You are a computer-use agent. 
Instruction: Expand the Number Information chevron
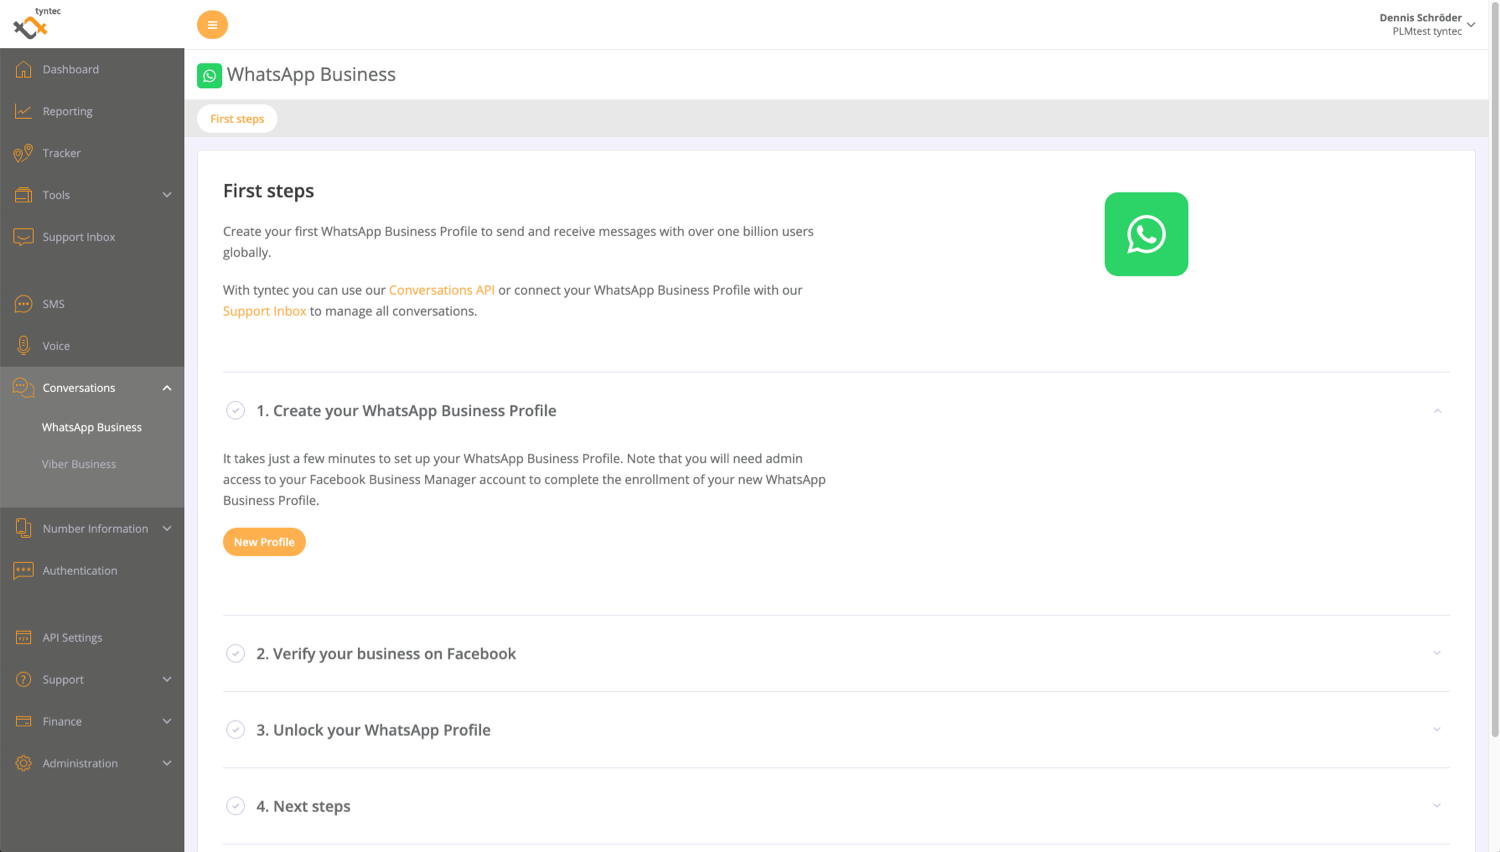pos(167,528)
